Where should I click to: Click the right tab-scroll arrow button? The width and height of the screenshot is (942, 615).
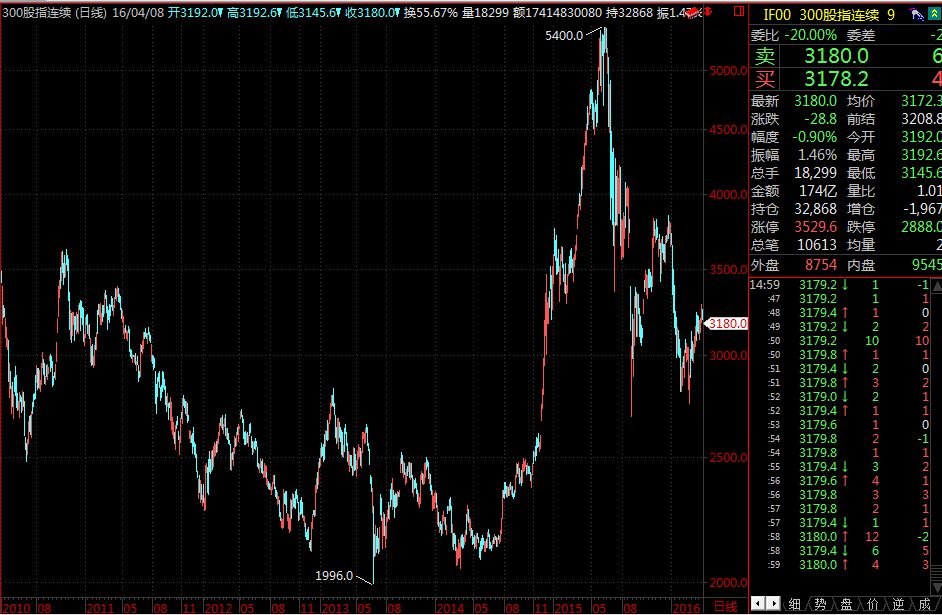[x=773, y=603]
